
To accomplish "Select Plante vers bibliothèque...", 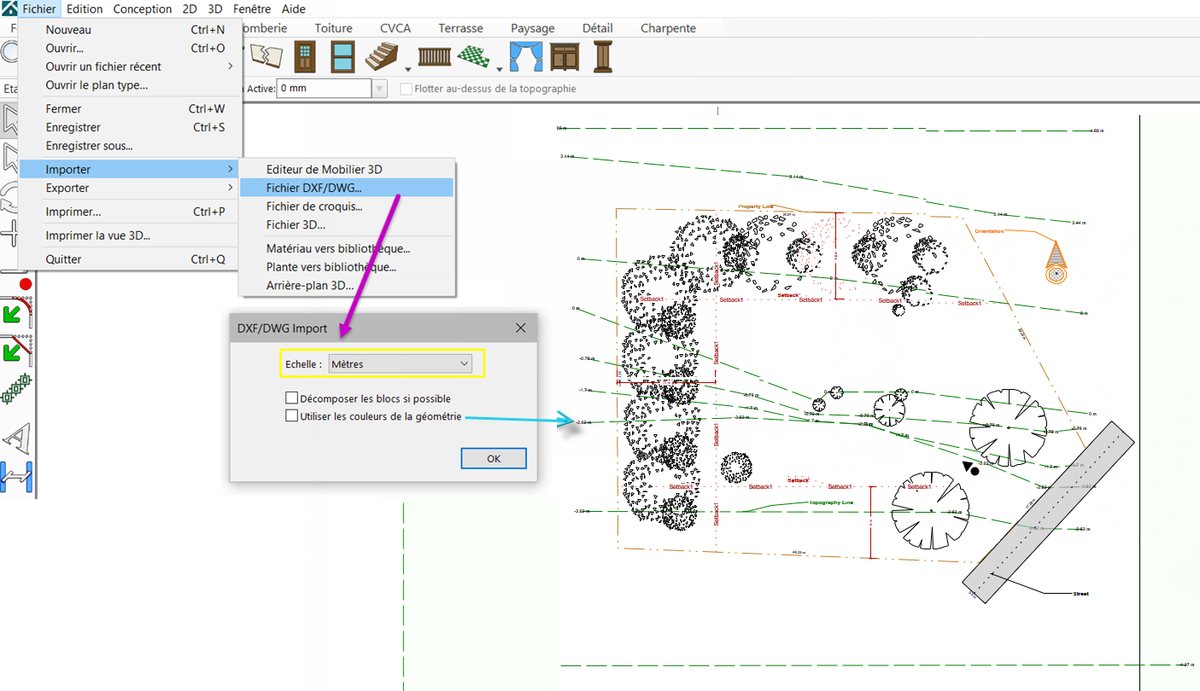I will pos(347,267).
